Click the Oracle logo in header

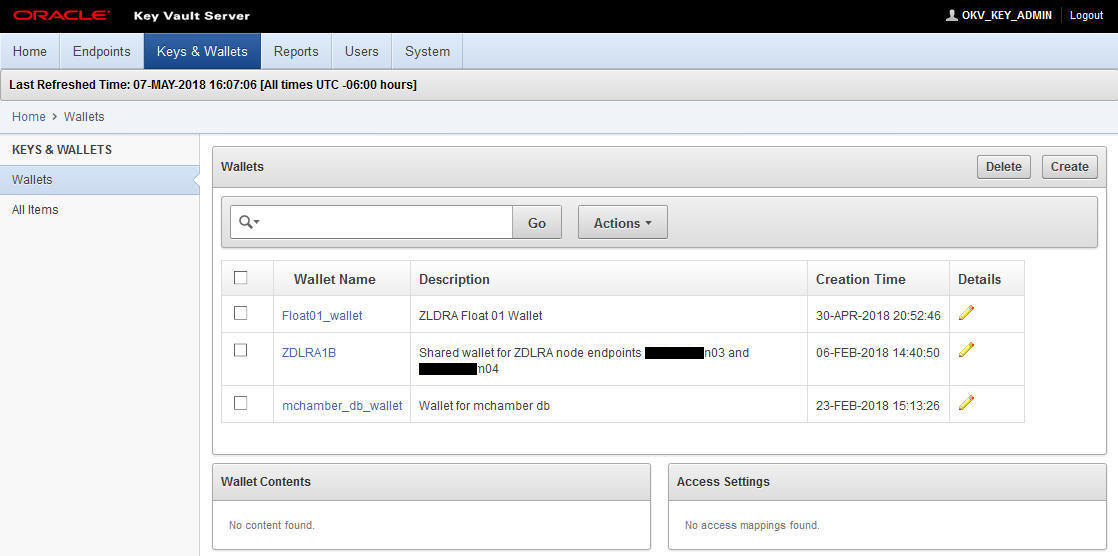(61, 15)
